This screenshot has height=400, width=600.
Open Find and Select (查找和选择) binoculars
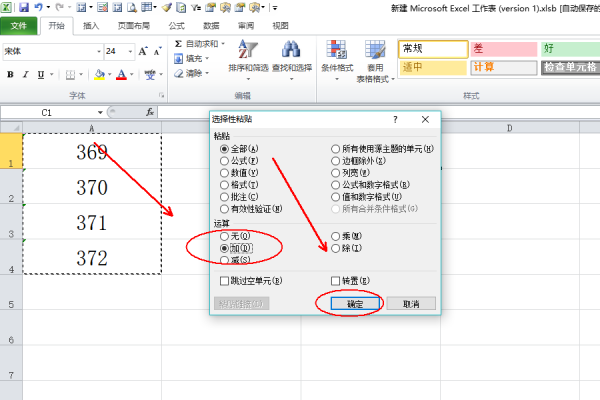(x=292, y=60)
